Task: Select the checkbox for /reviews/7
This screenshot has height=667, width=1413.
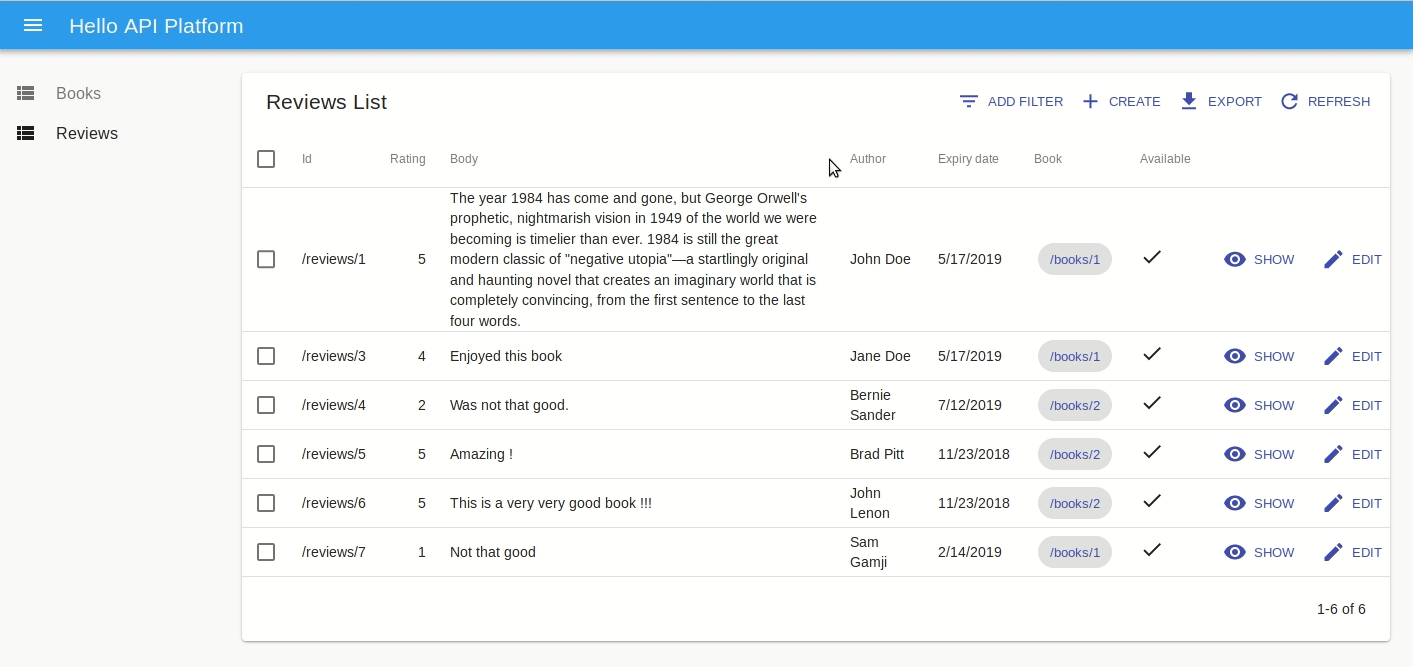Action: (266, 552)
